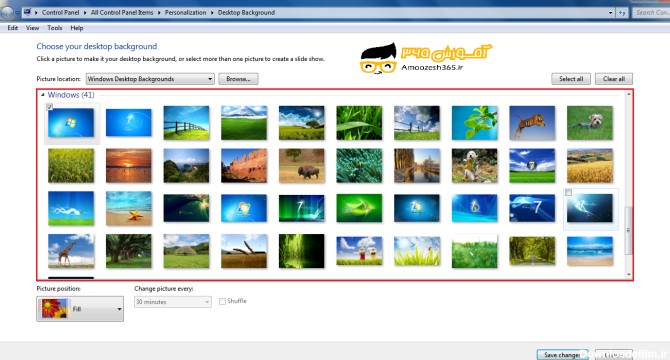Open the Tools menu
The height and width of the screenshot is (360, 670).
(x=55, y=28)
